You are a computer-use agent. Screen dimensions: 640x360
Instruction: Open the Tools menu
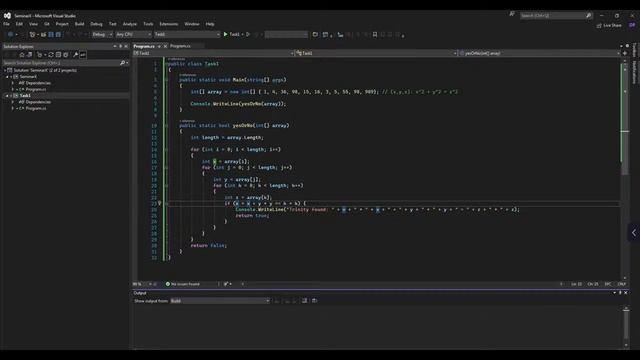(x=148, y=24)
